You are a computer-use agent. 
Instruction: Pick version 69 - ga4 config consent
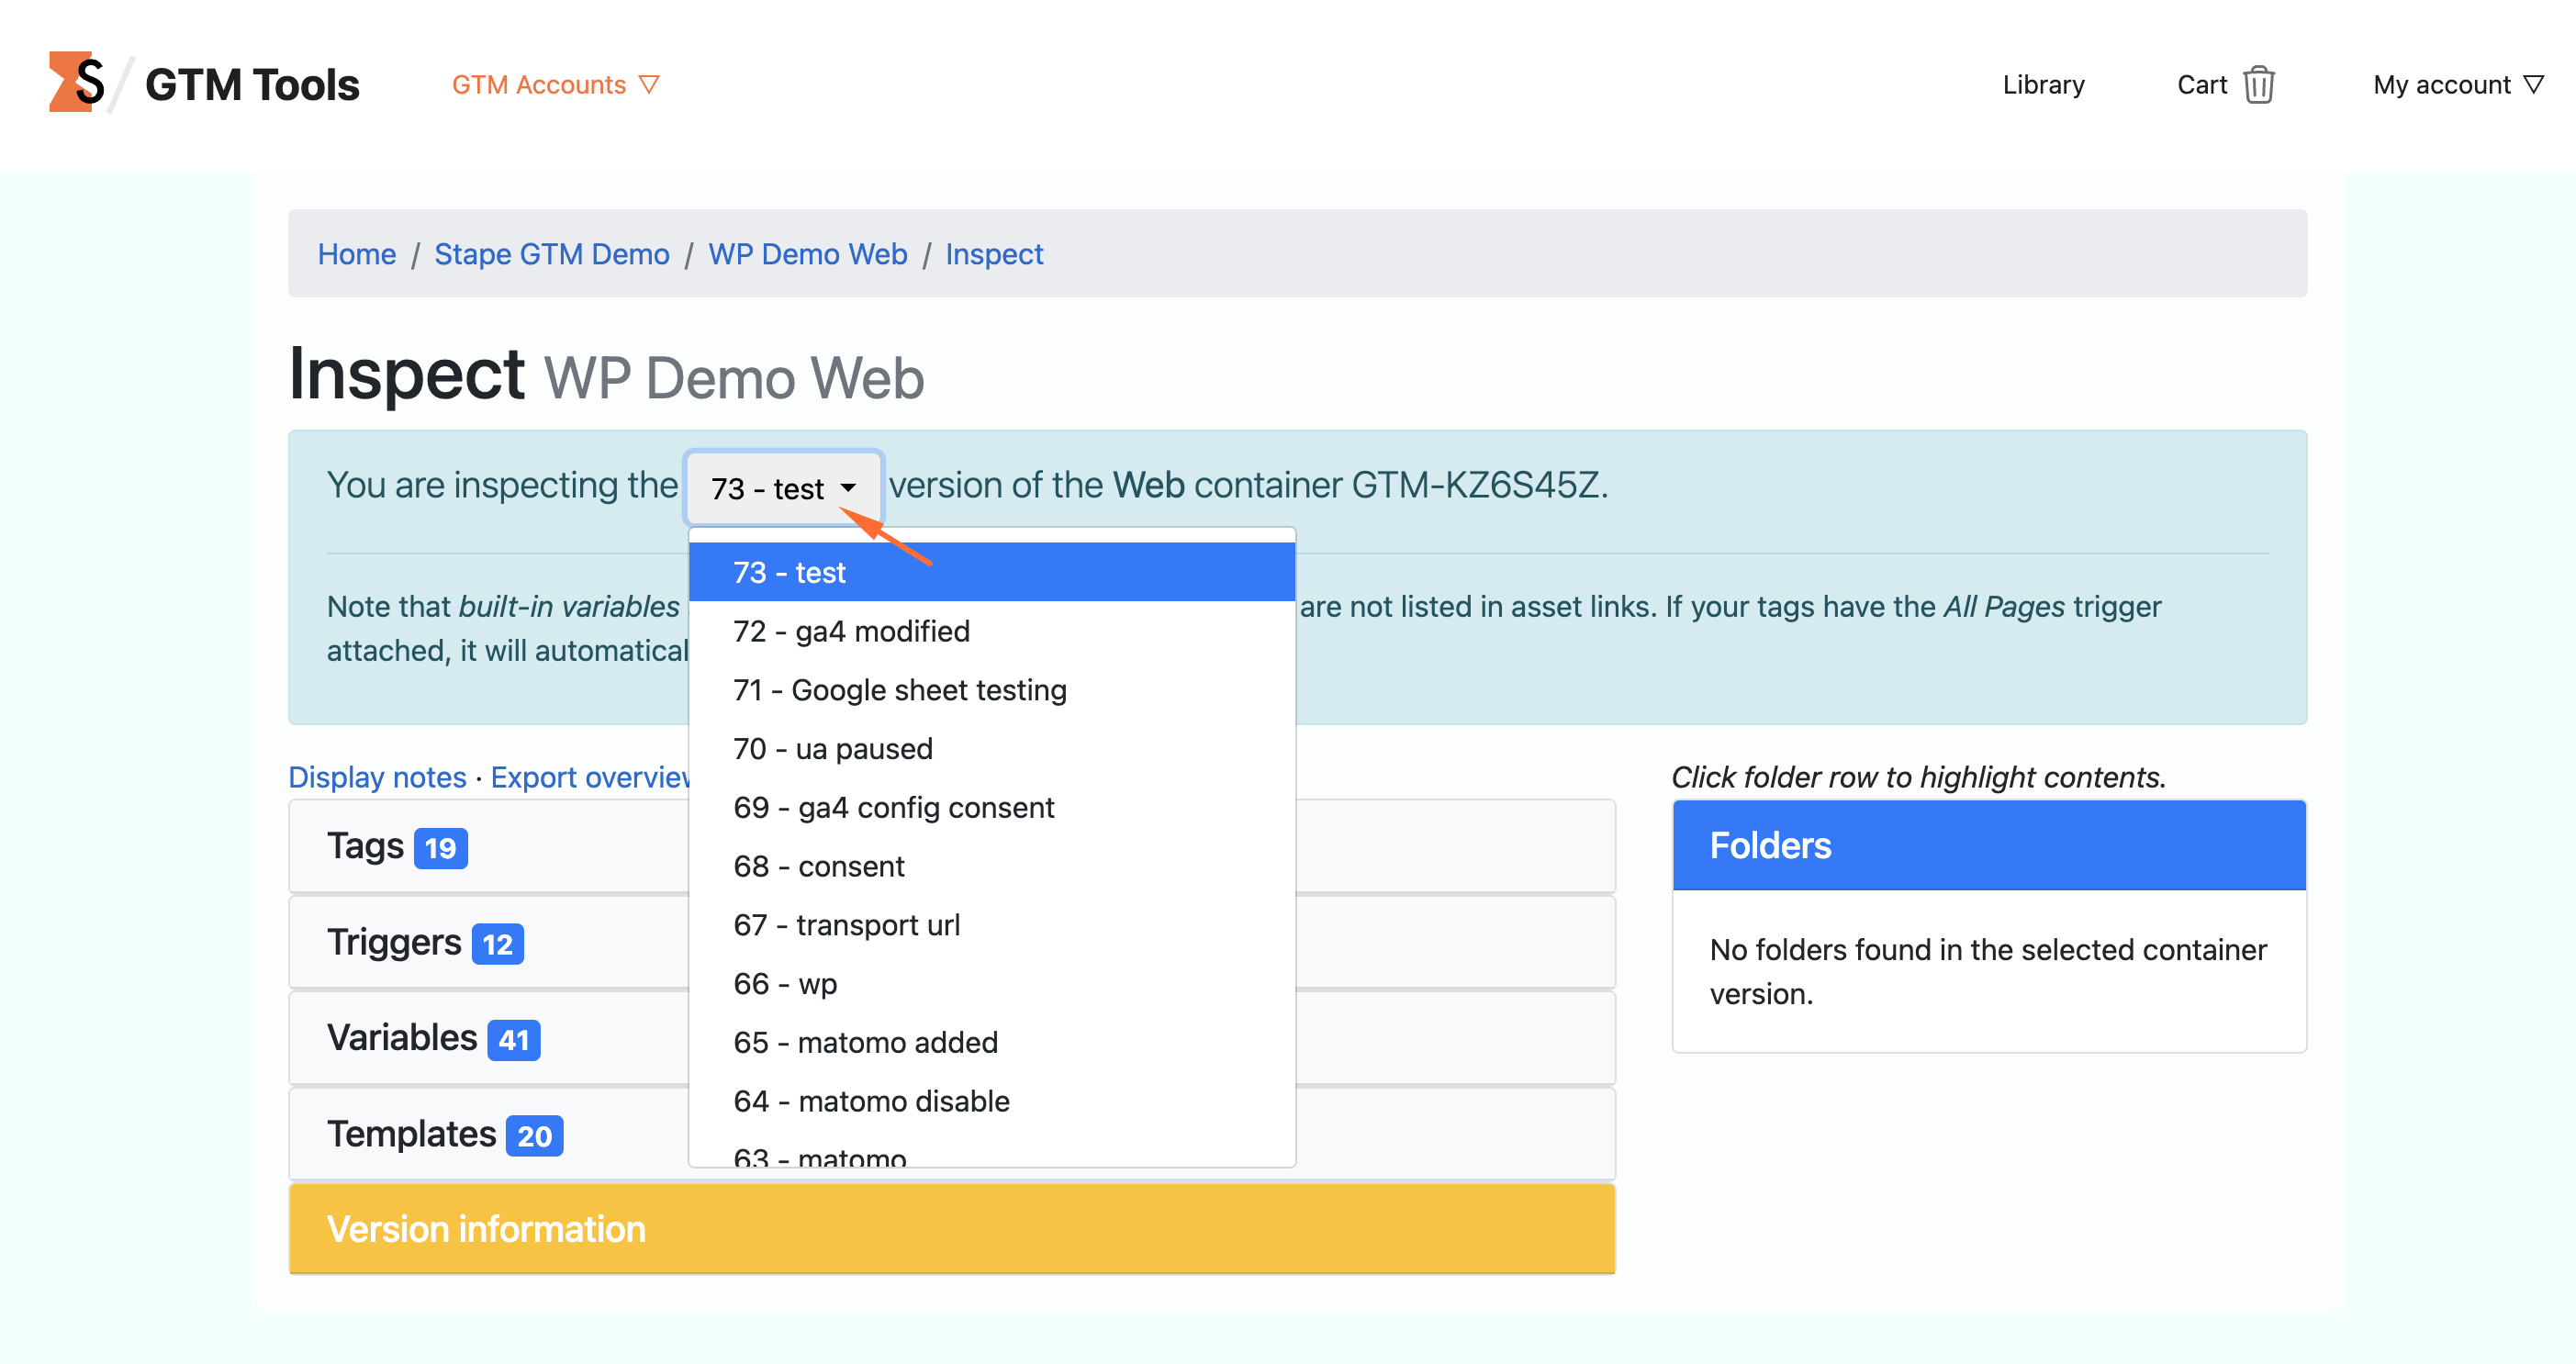[x=893, y=807]
